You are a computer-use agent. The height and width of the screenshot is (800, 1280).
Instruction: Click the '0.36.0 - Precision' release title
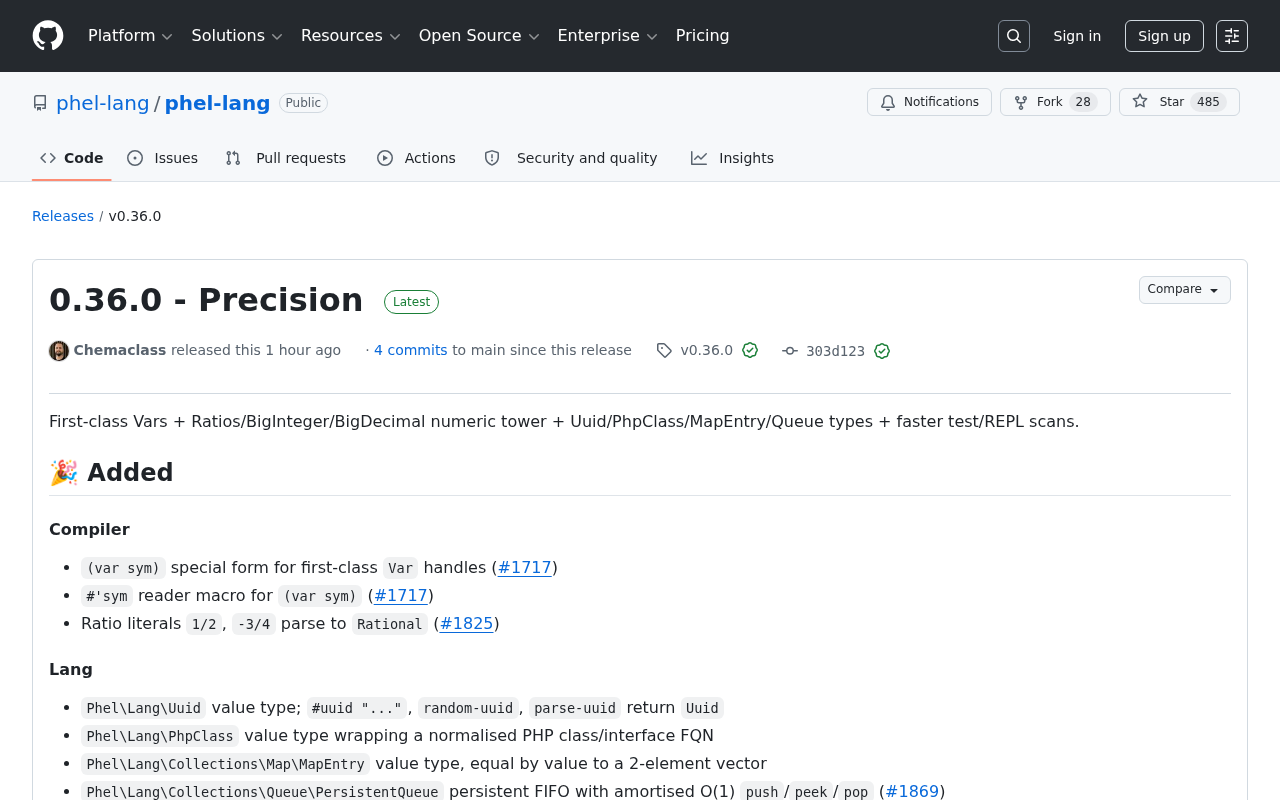click(x=206, y=300)
